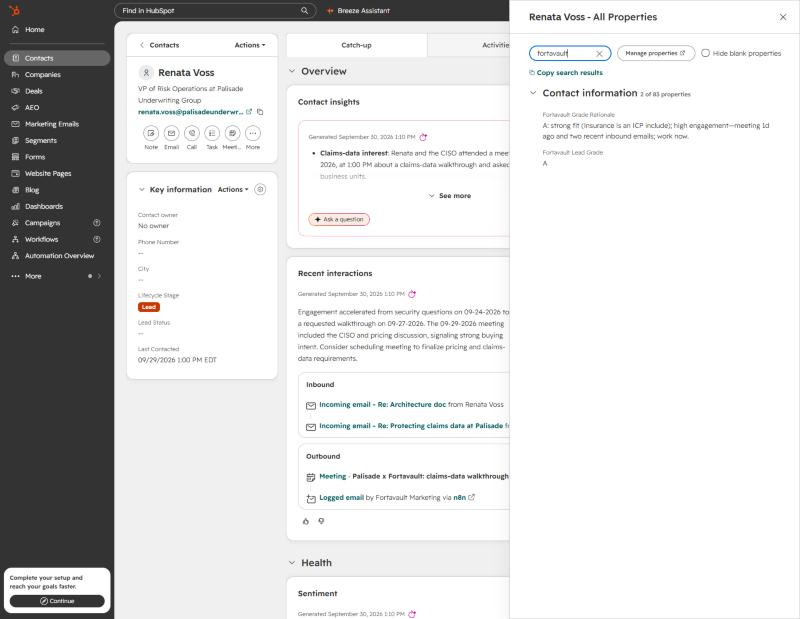Screen dimensions: 800x619
Task: Regenerate Contact insights with the refresh icon
Action: (423, 137)
